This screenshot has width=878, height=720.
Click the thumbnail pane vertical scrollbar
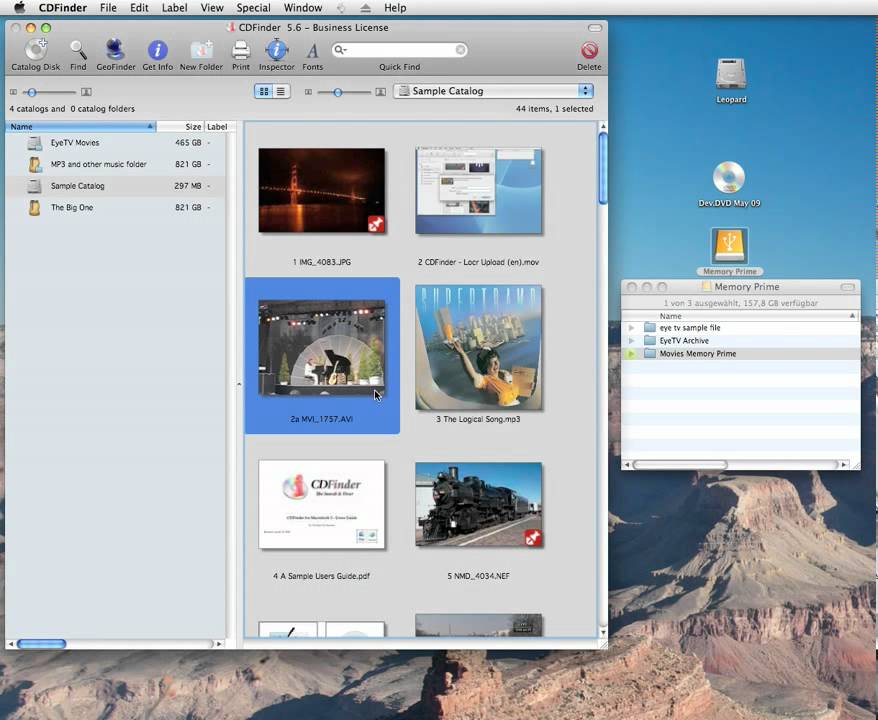click(x=603, y=168)
